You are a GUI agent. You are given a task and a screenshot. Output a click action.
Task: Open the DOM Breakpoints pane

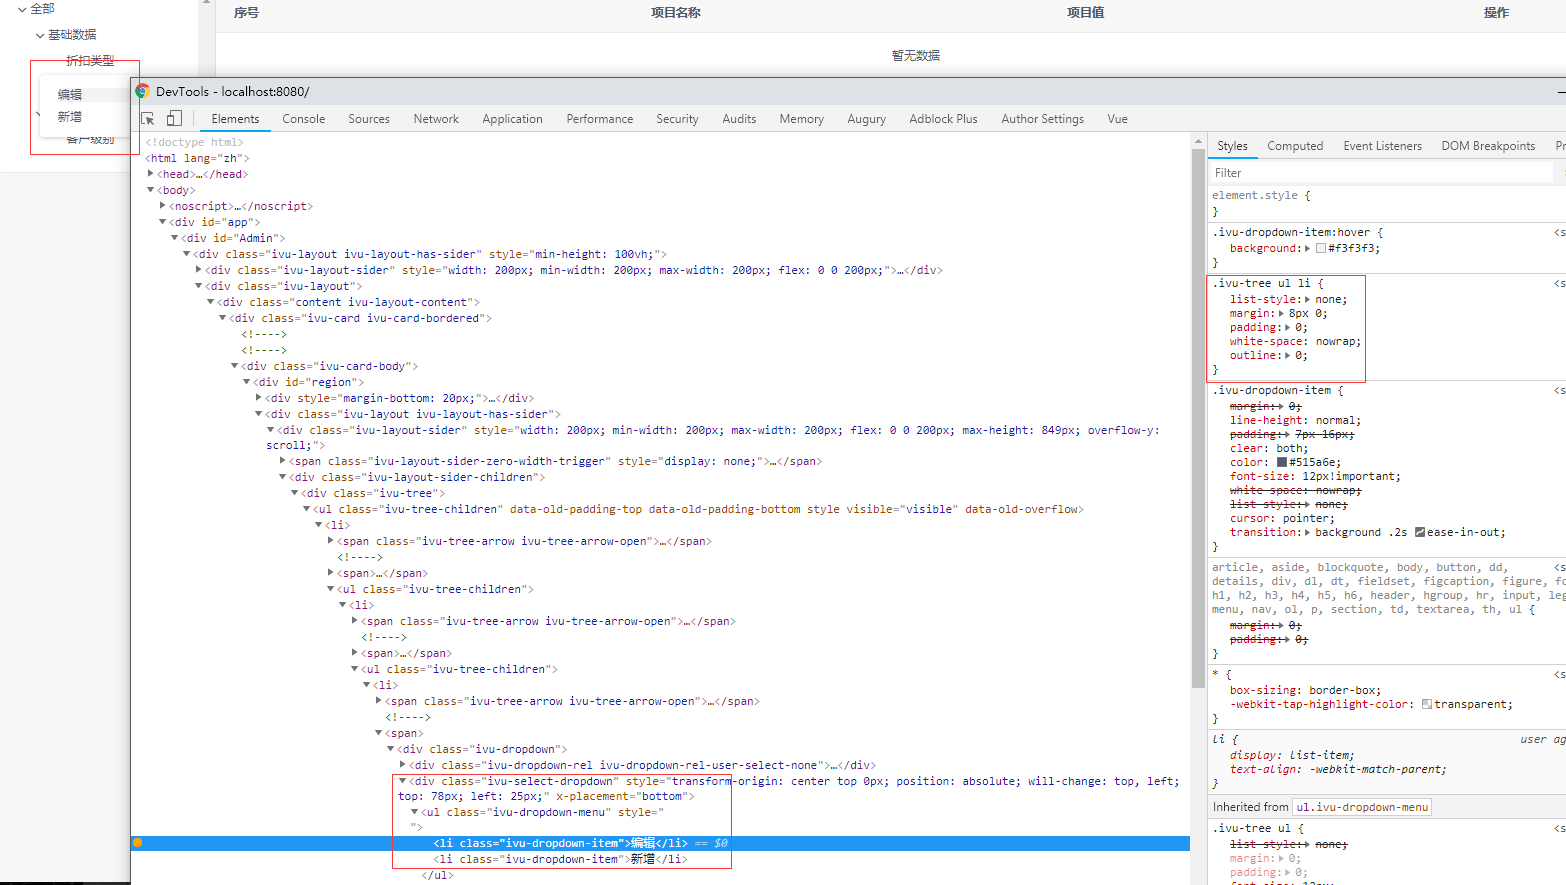pyautogui.click(x=1488, y=146)
